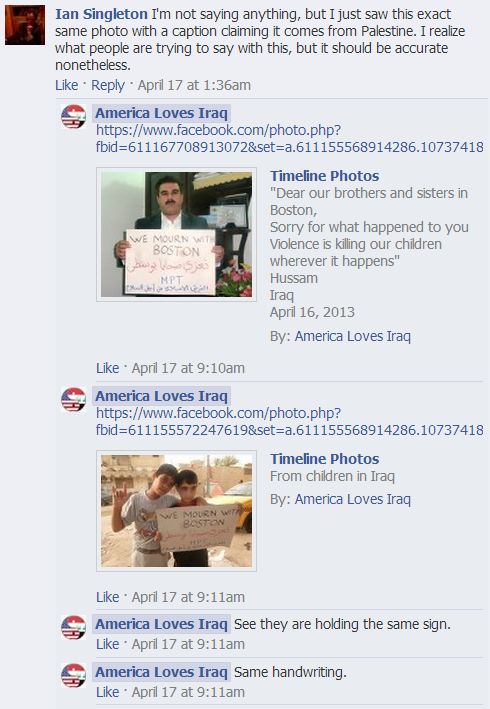Image resolution: width=490 pixels, height=709 pixels.
Task: Like the 'See they are holding the same sign' comment
Action: (x=108, y=644)
